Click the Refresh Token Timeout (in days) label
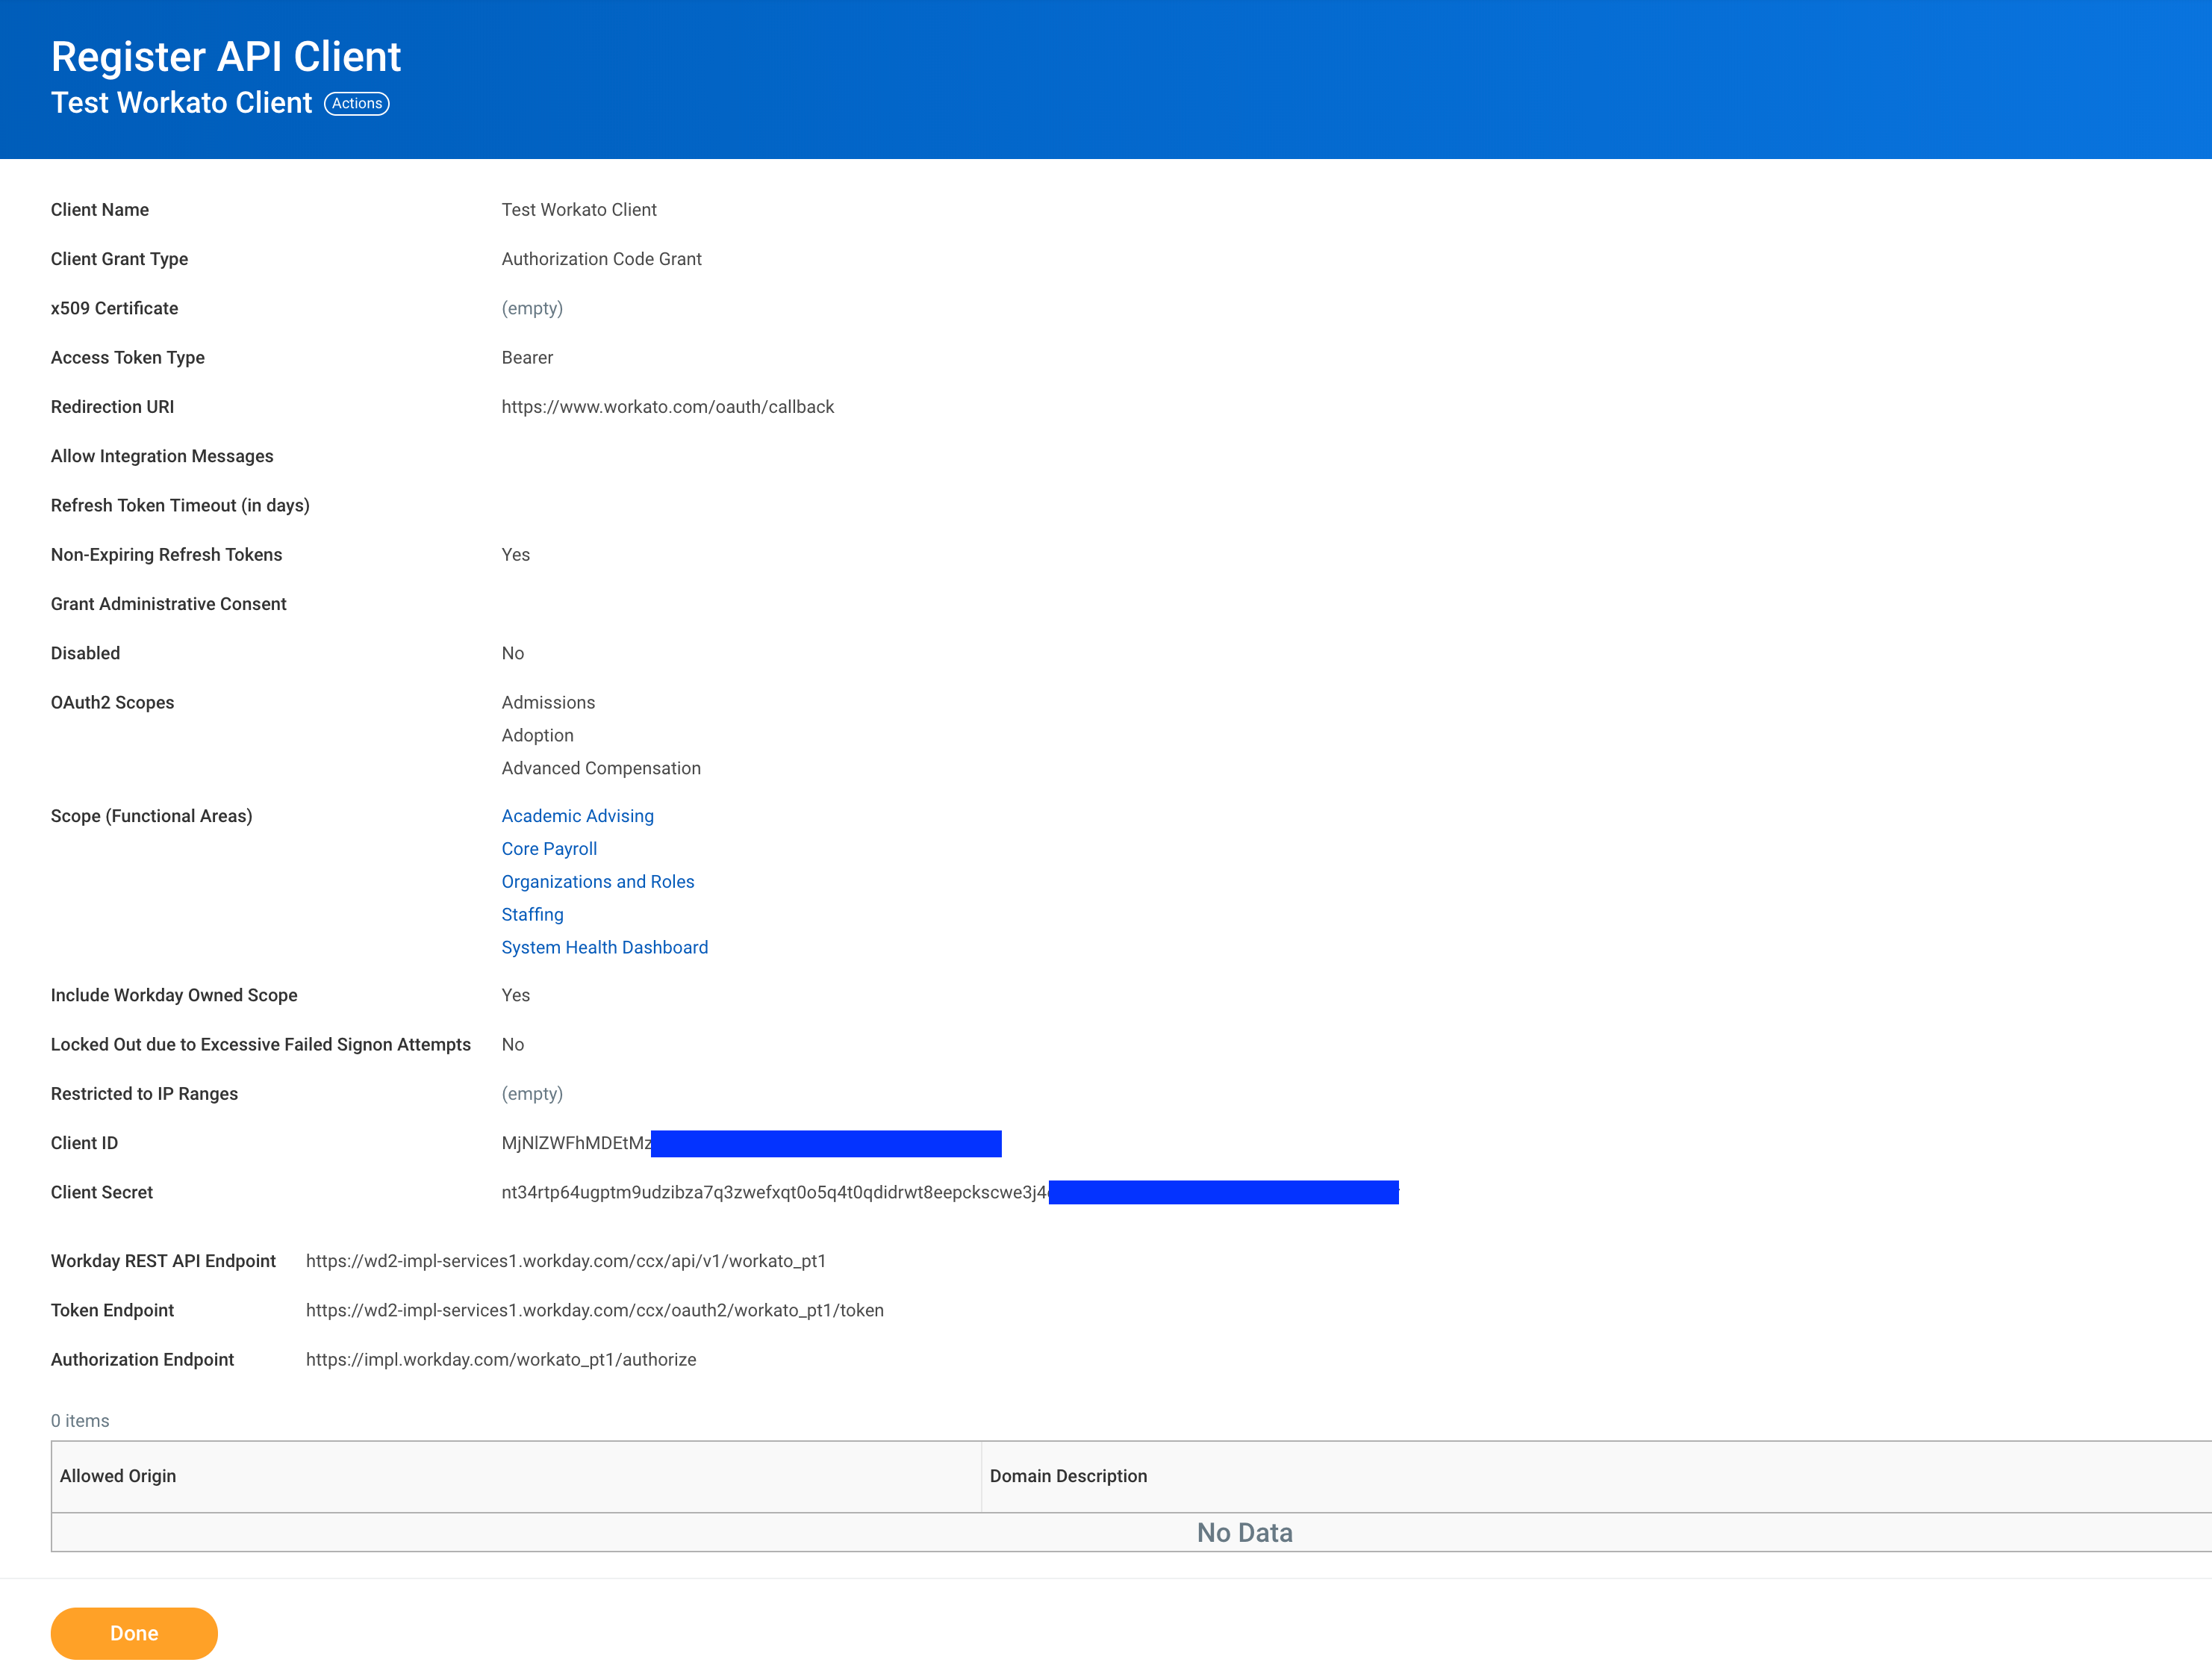Screen dimensions: 2212x1677 pos(180,506)
